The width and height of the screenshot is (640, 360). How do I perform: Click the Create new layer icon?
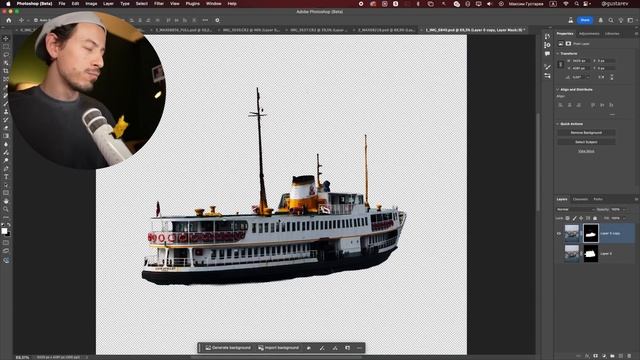(621, 356)
